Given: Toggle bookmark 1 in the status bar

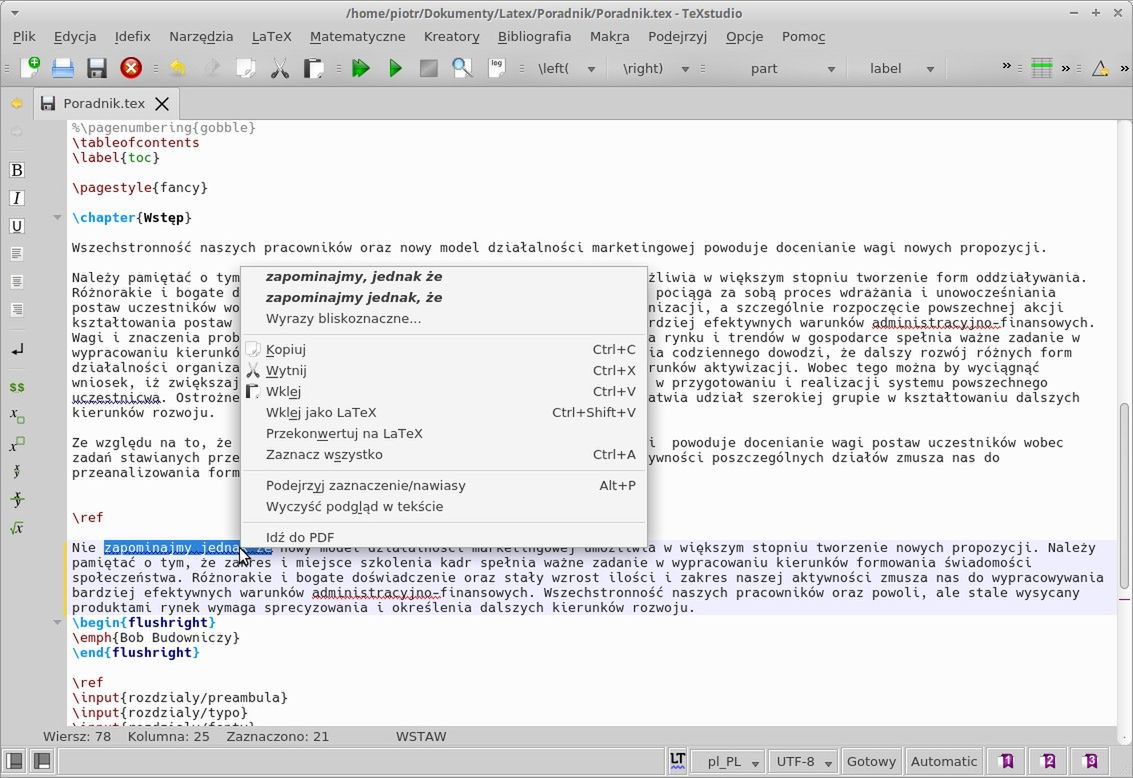Looking at the screenshot, I should click(1006, 761).
